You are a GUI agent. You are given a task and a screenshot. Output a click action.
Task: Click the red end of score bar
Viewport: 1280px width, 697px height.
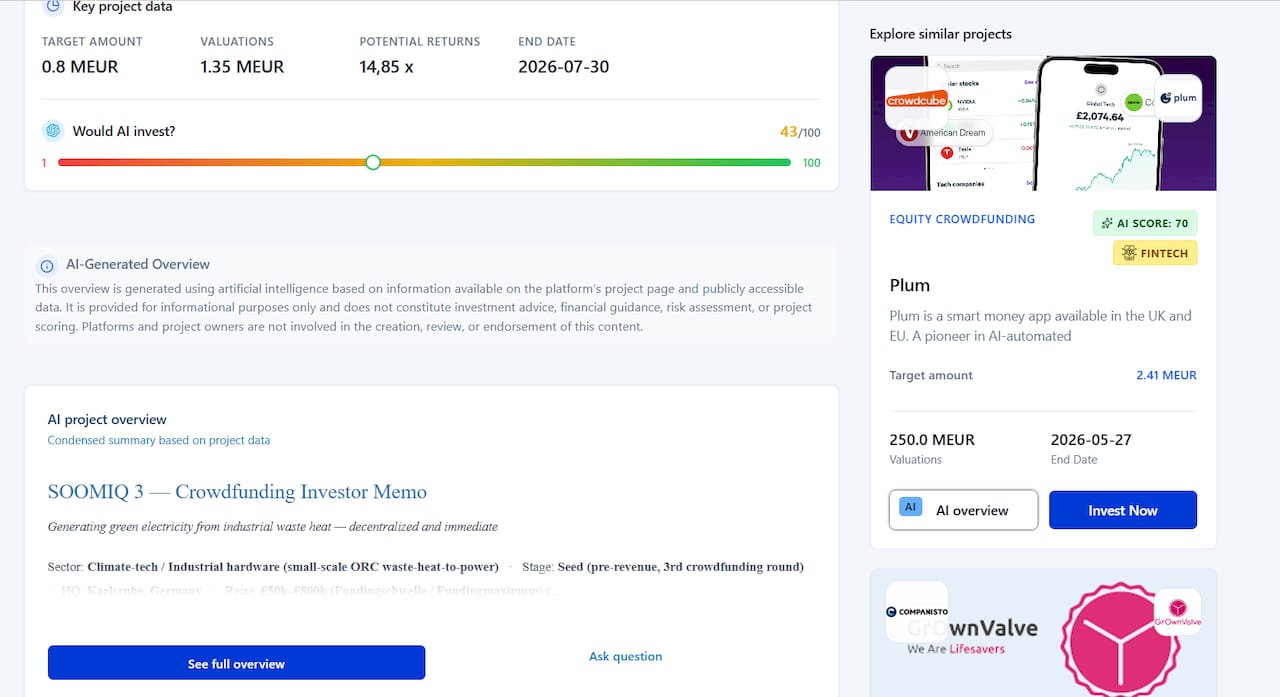(44, 163)
